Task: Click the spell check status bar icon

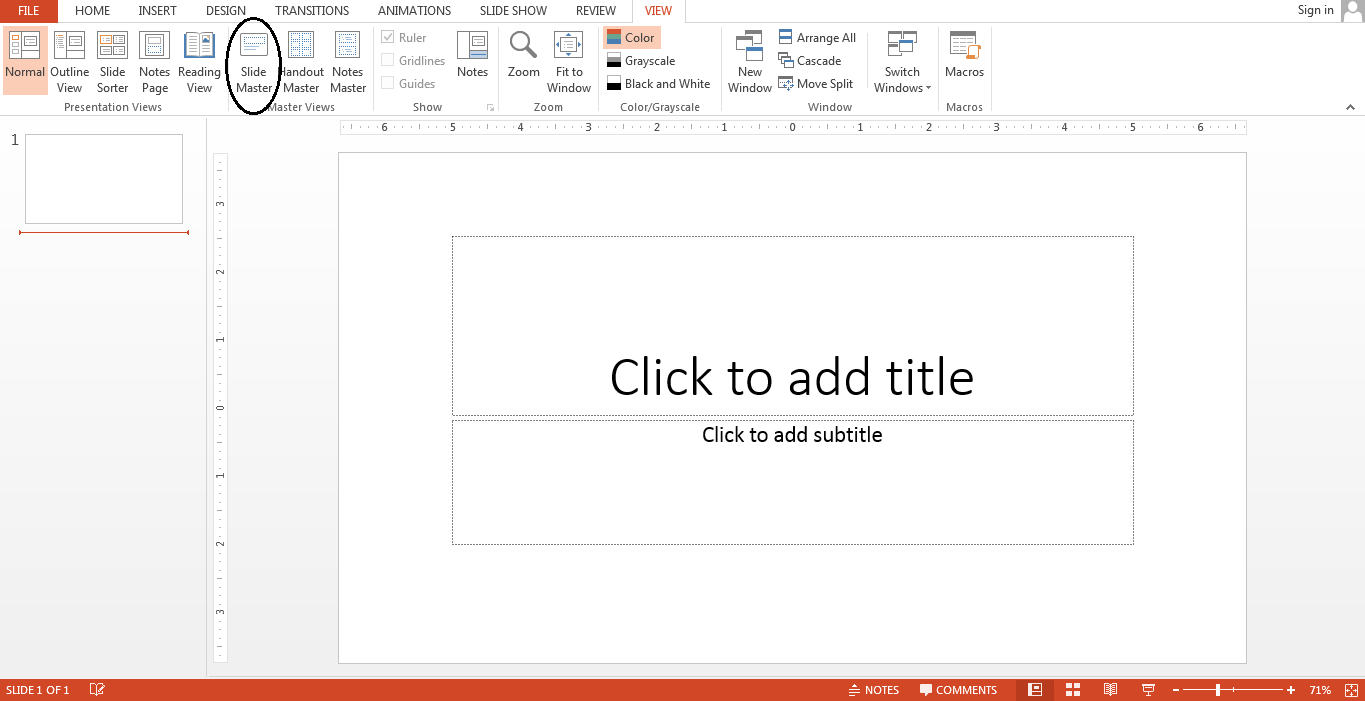Action: [97, 690]
